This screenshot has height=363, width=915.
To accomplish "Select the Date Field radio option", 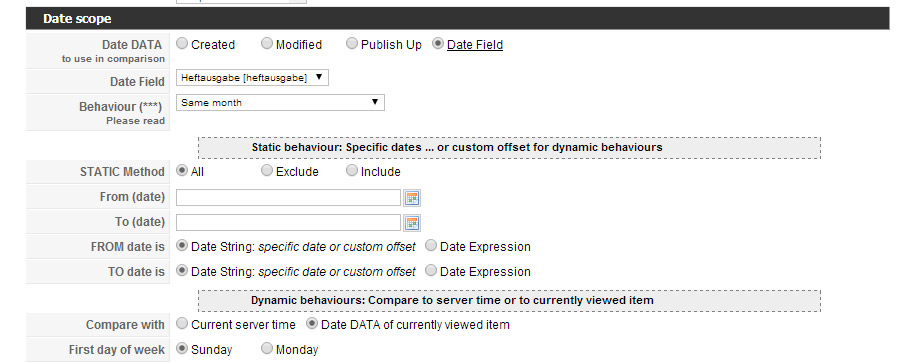I will (438, 44).
